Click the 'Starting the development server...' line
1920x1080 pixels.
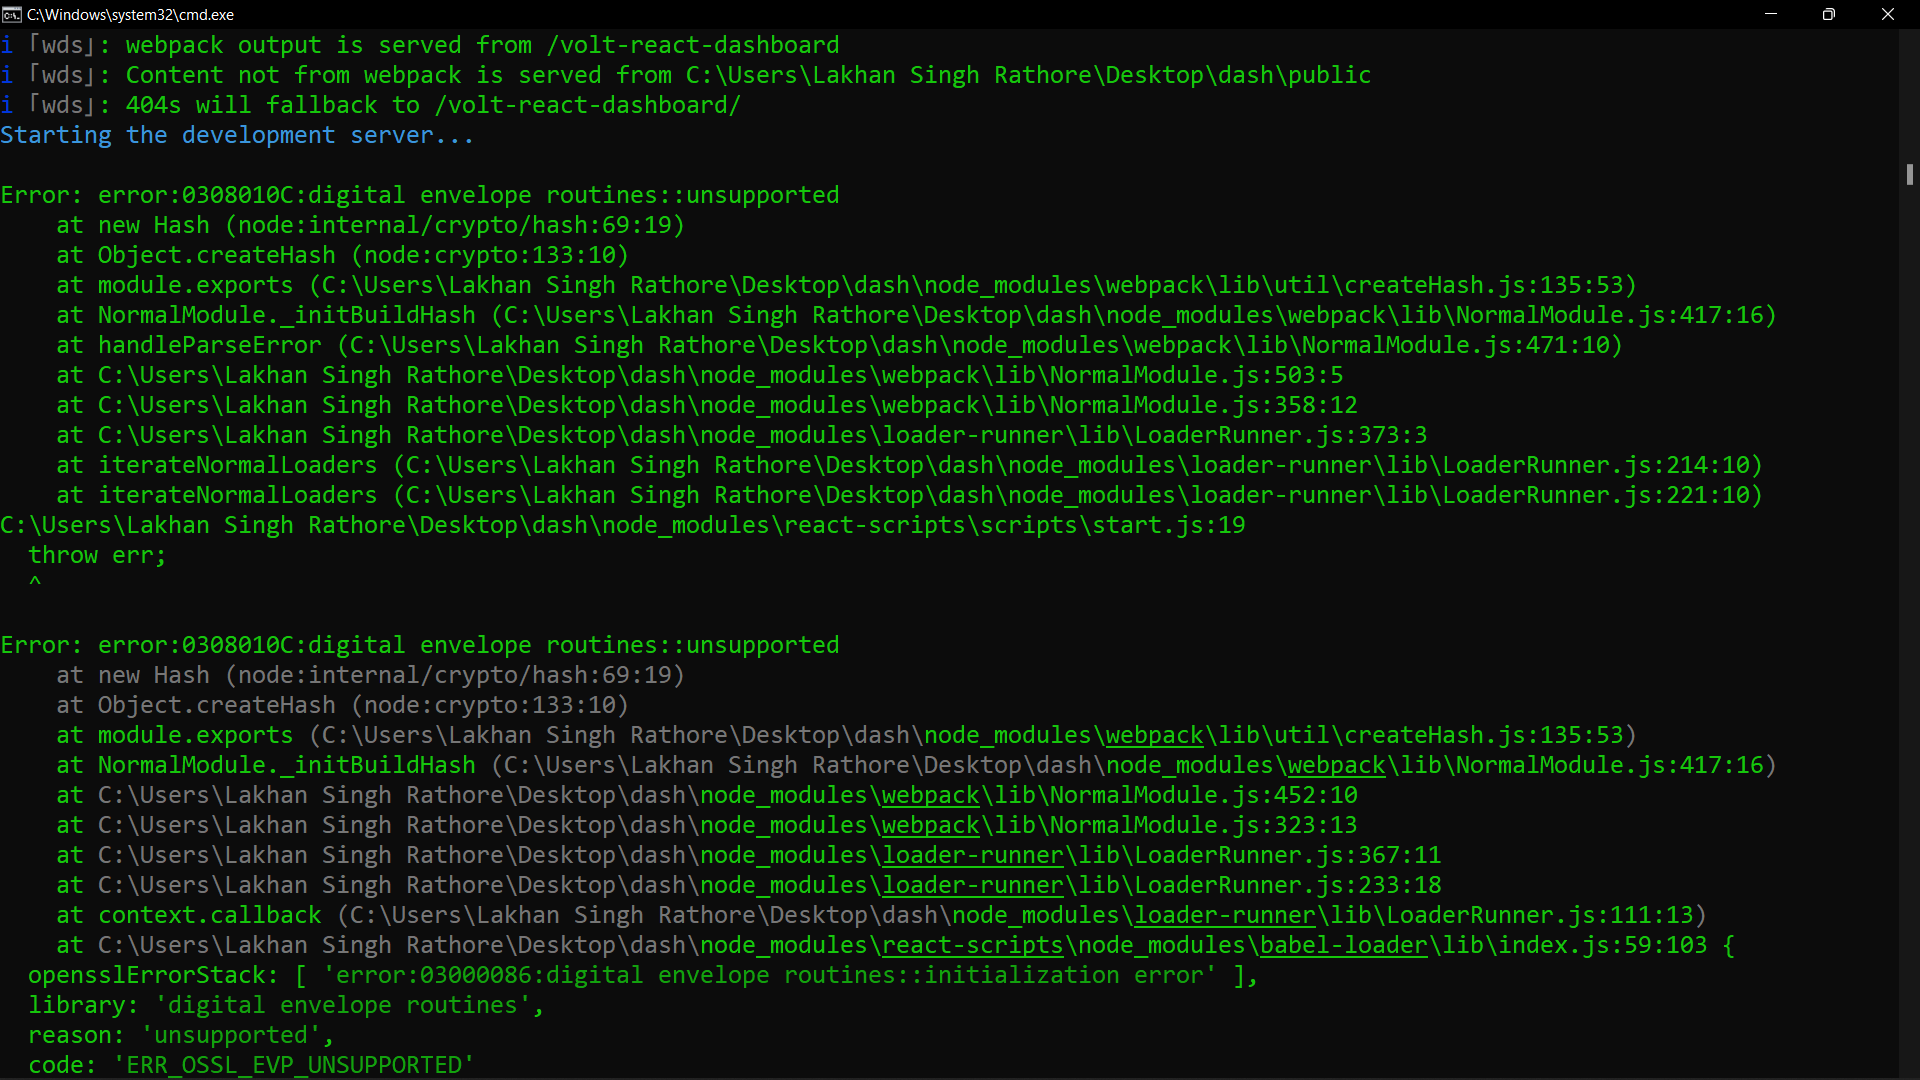coord(237,136)
